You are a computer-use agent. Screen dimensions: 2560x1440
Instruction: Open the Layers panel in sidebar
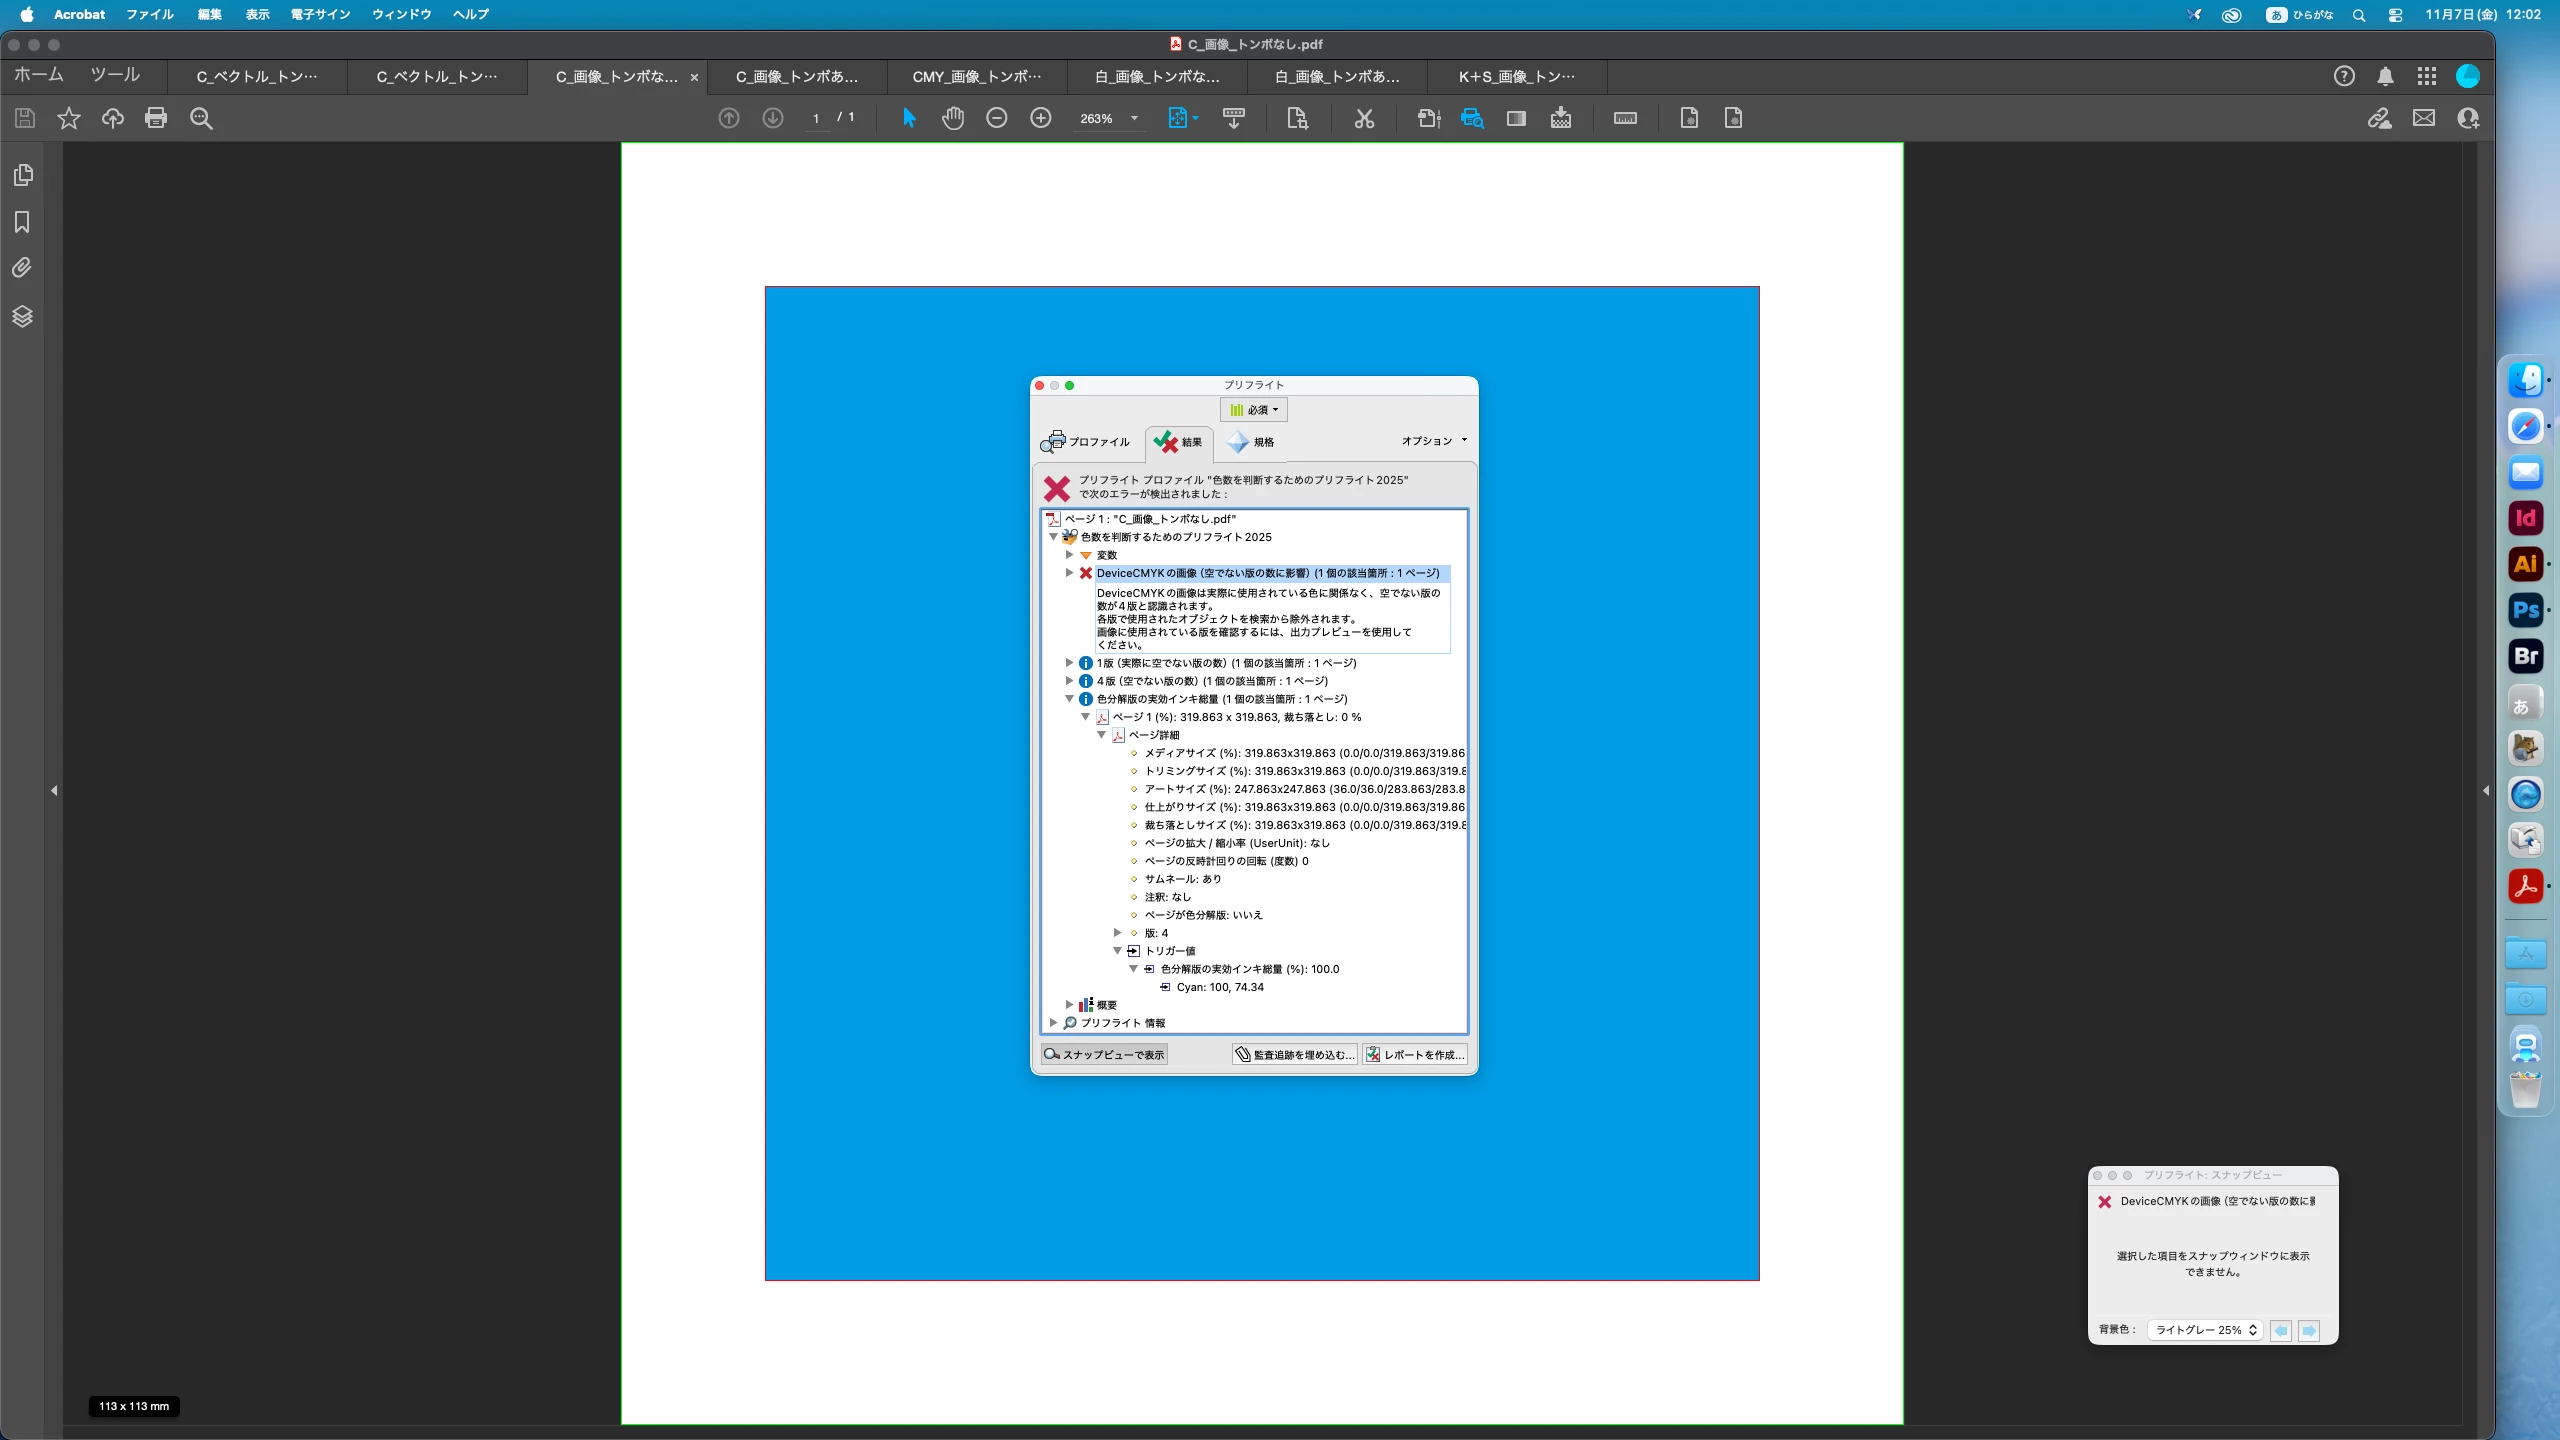point(22,317)
